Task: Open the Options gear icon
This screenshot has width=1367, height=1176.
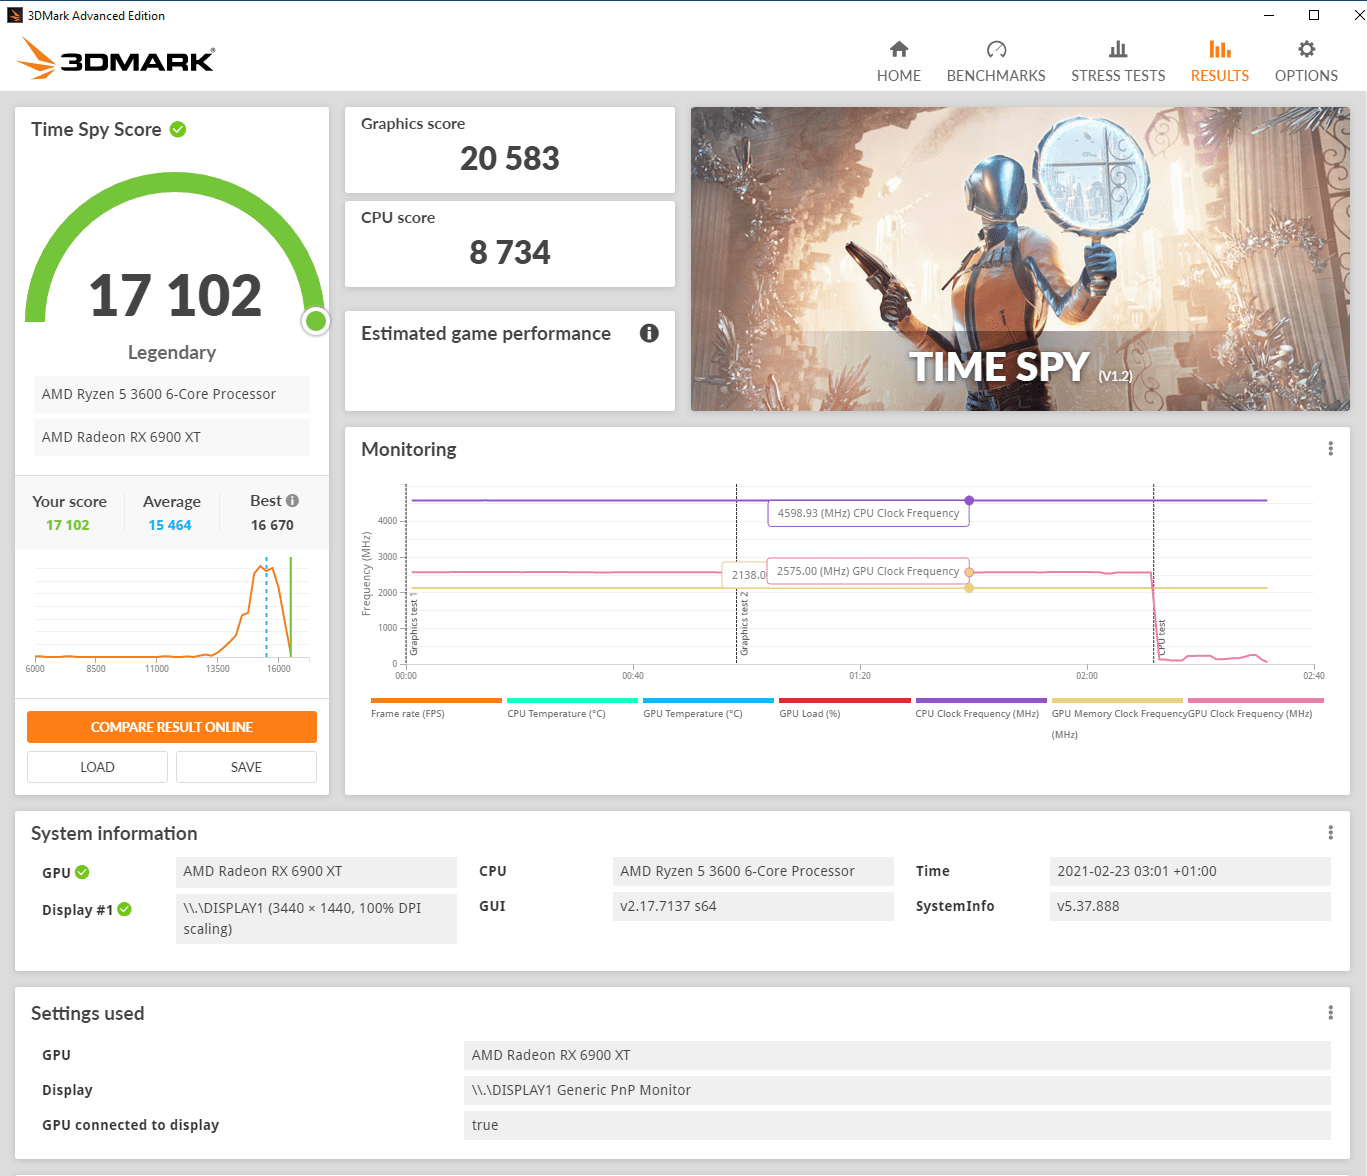Action: click(1306, 49)
